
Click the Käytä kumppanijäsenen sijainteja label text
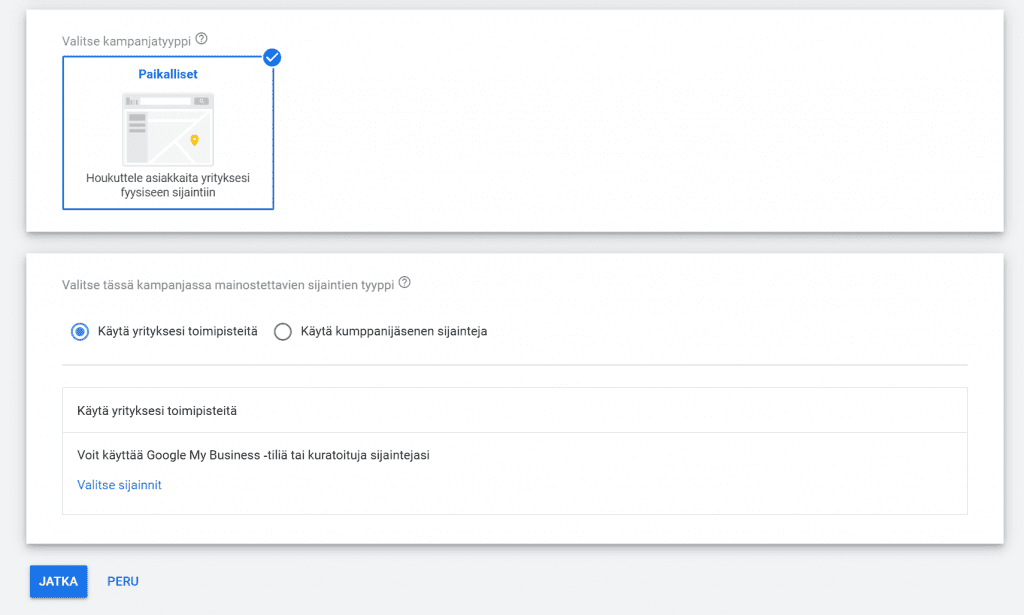tap(393, 332)
